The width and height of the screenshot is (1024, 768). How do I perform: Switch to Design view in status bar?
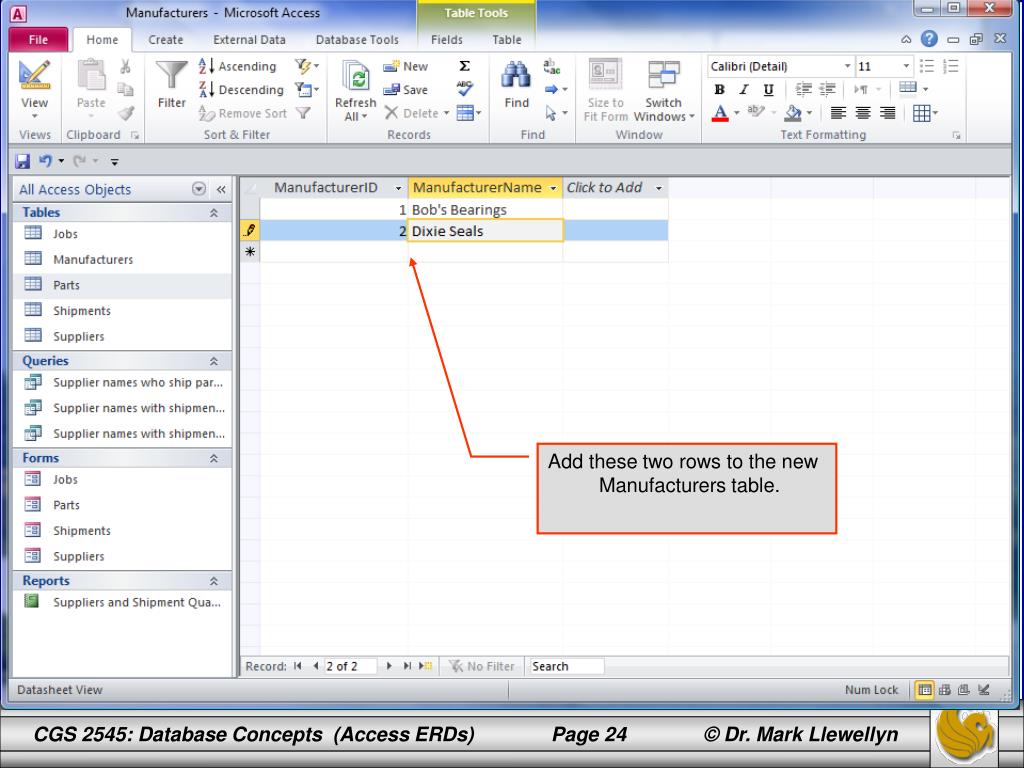point(984,690)
